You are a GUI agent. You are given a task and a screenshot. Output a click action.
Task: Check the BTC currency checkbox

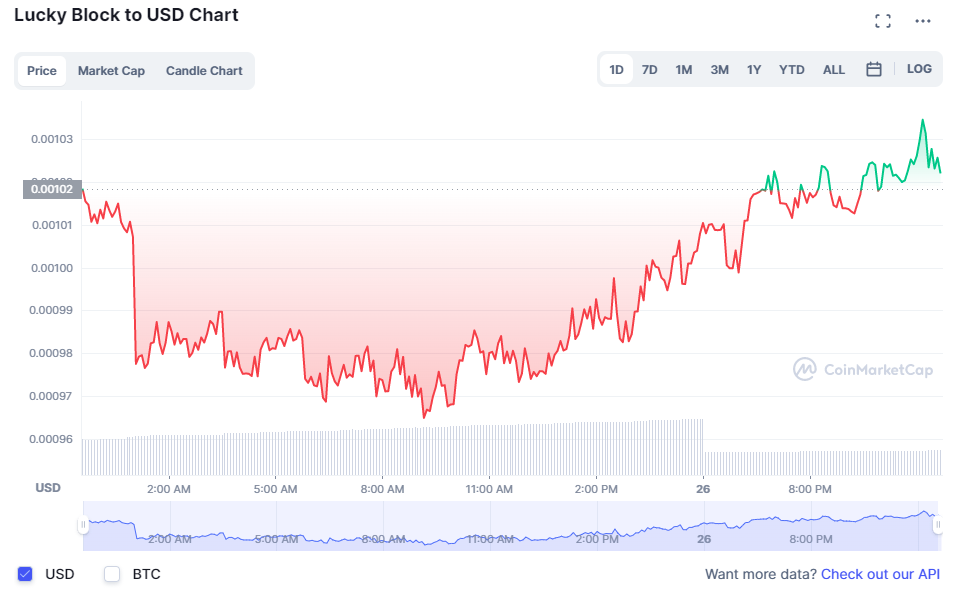coord(112,574)
